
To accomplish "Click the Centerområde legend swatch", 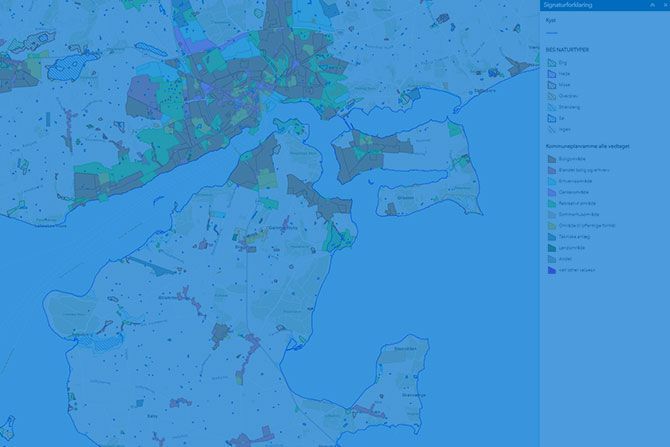I will click(550, 191).
